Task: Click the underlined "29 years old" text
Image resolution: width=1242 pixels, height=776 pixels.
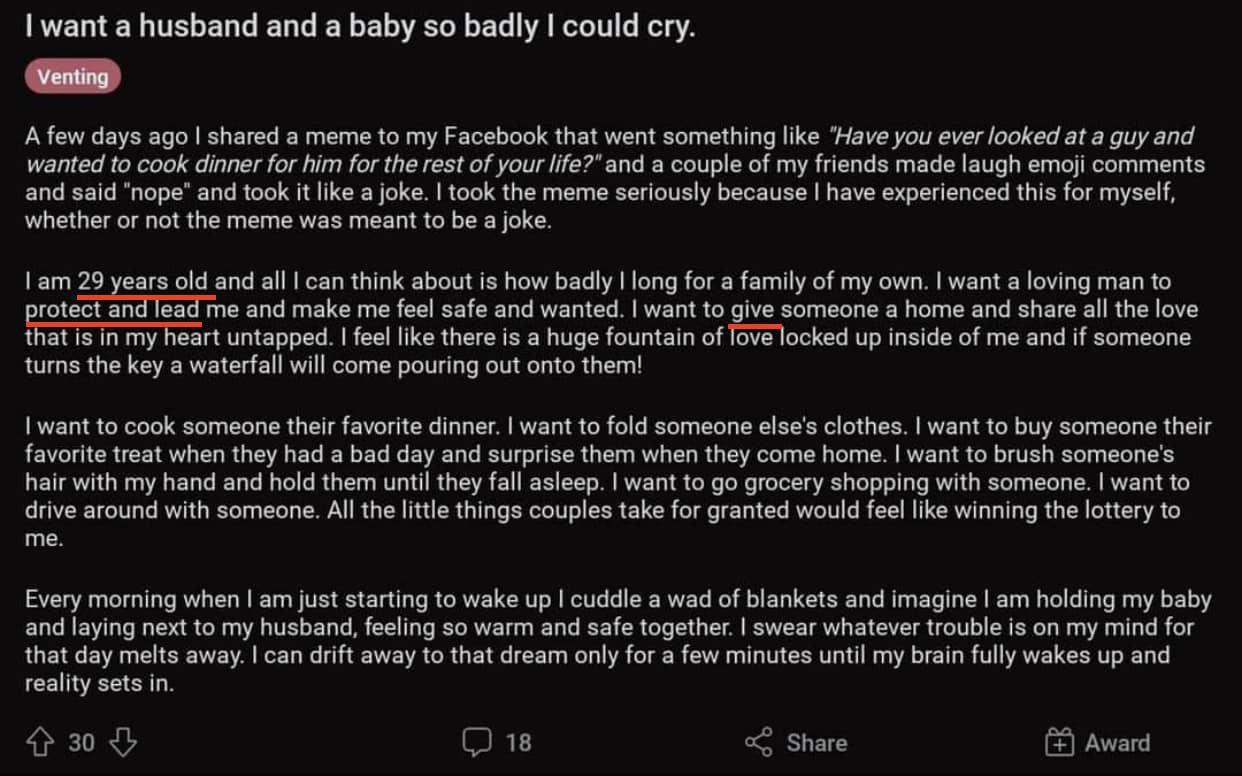Action: tap(143, 282)
